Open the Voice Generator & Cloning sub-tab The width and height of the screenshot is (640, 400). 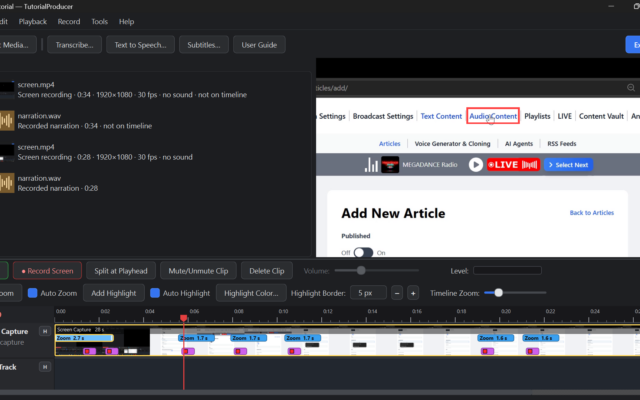coord(452,144)
